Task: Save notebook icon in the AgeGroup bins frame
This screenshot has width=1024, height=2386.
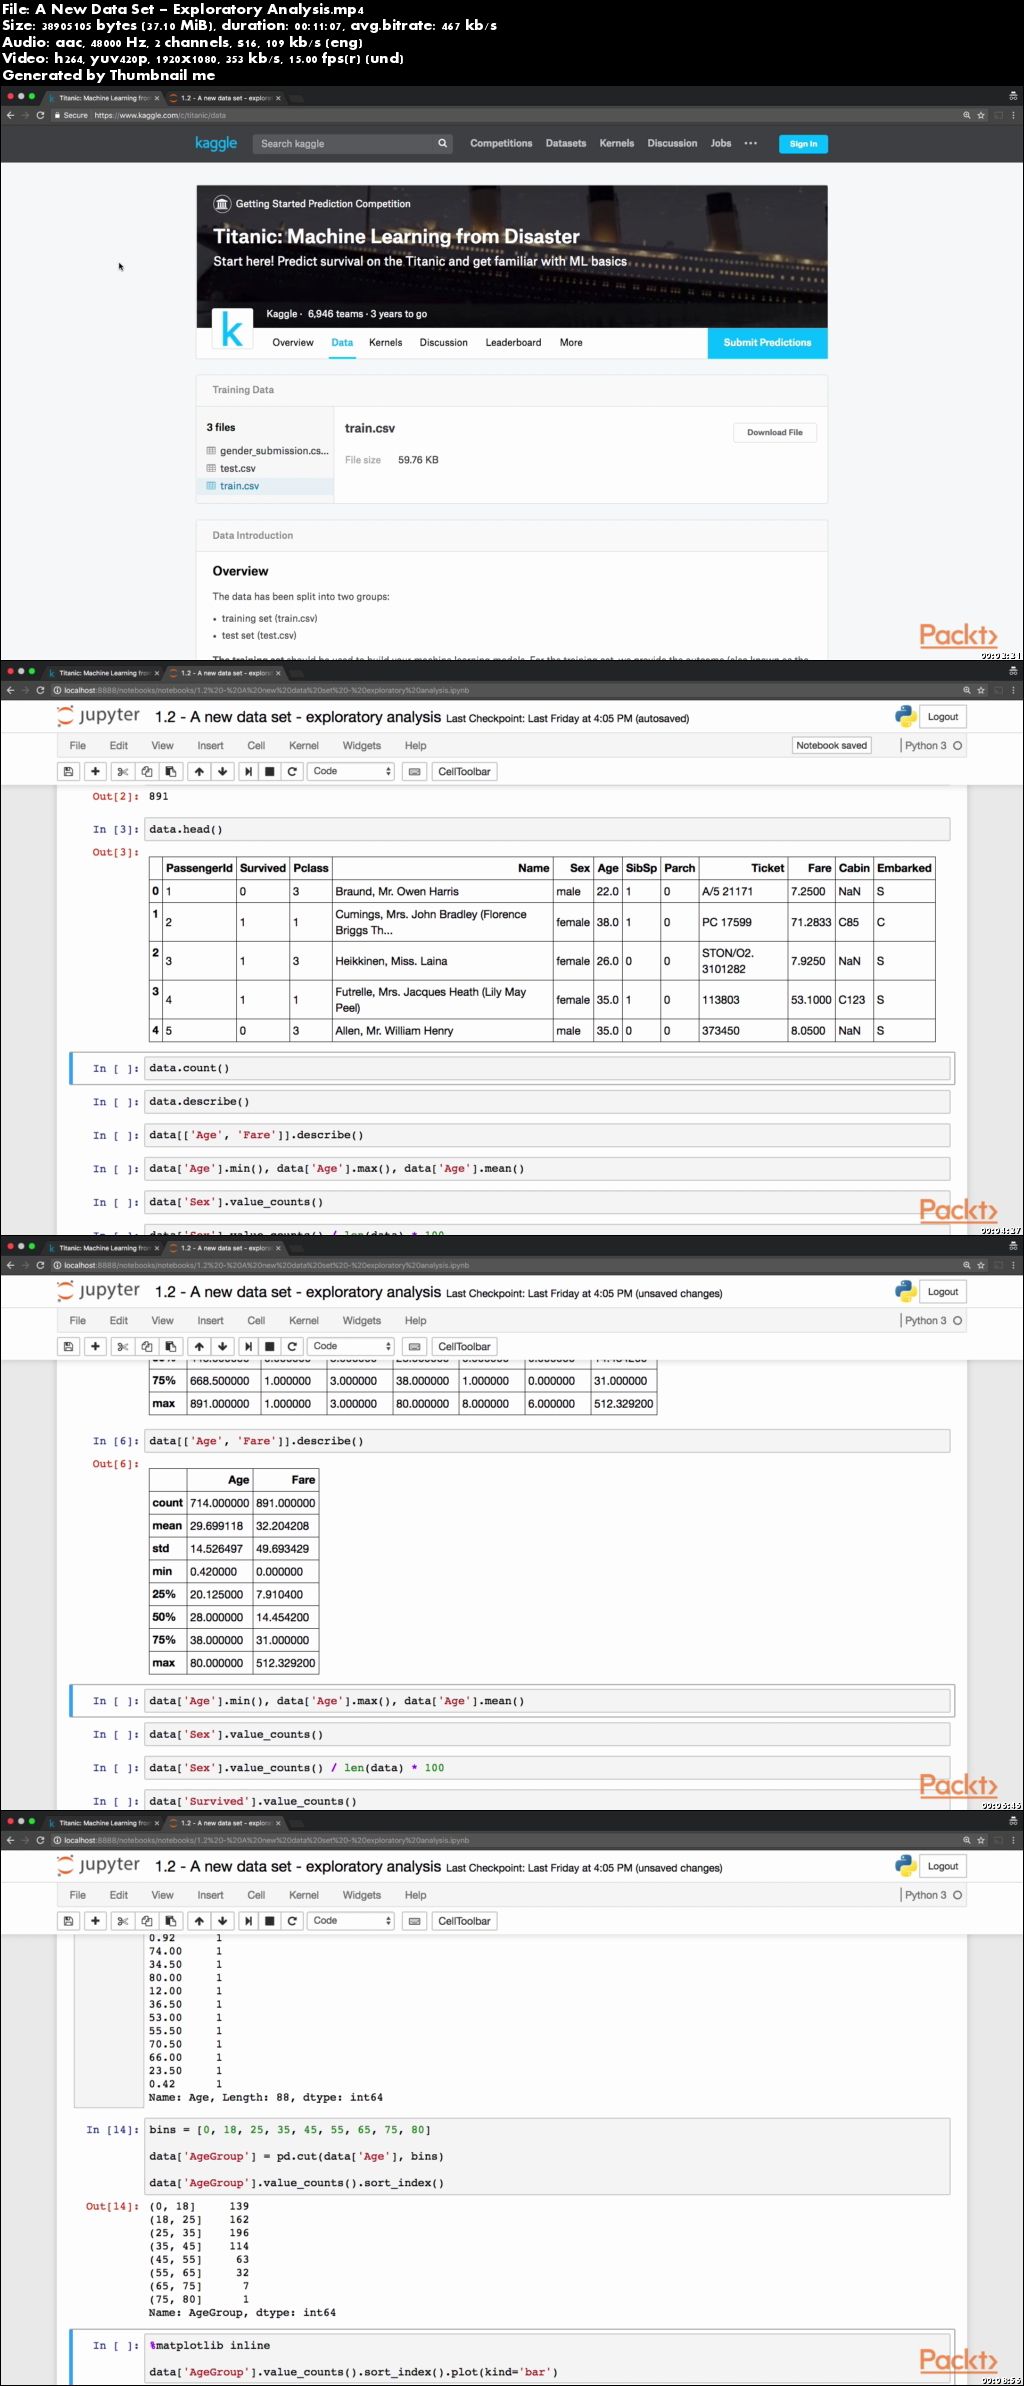Action: (68, 1920)
